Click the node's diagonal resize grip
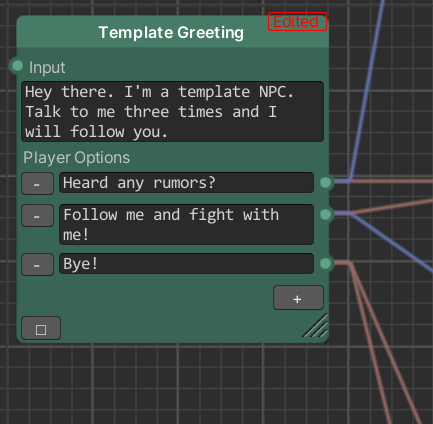Image resolution: width=433 pixels, height=424 pixels. click(316, 326)
